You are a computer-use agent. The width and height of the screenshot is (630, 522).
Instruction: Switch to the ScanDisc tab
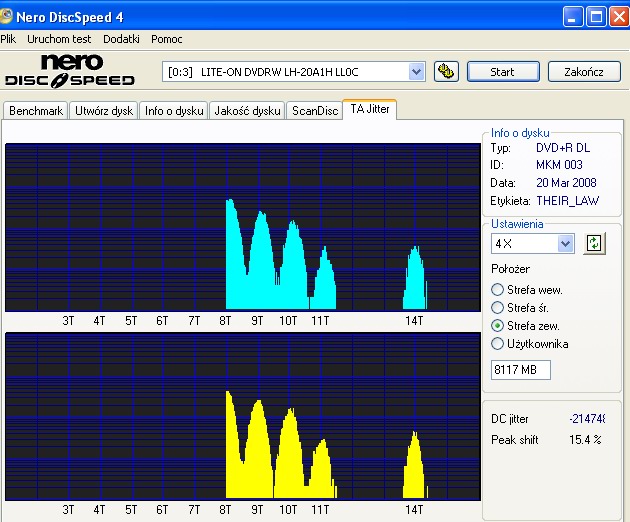click(x=315, y=111)
